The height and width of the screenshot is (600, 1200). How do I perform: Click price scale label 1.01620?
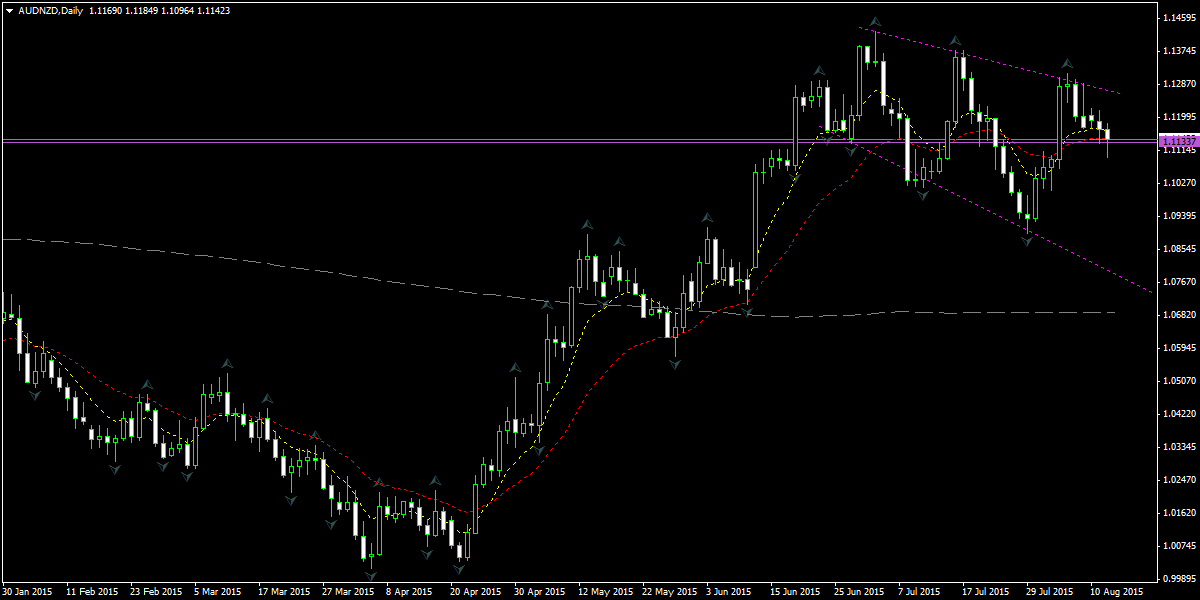coord(1180,513)
